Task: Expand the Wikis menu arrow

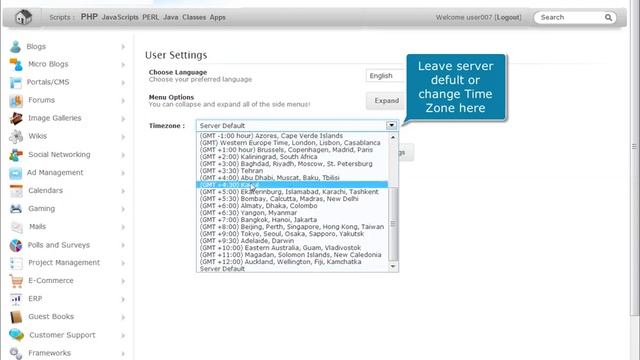Action: click(x=123, y=137)
